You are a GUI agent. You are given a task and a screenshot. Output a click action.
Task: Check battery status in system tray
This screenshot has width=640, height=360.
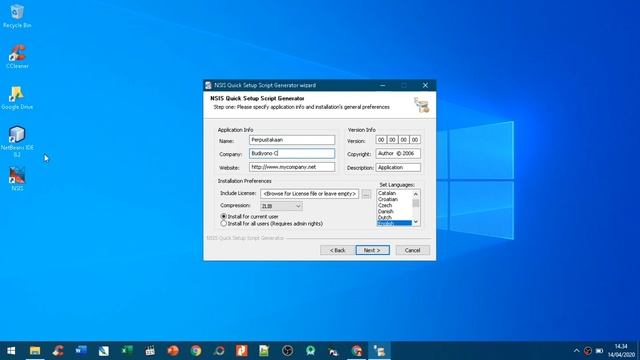click(x=600, y=351)
